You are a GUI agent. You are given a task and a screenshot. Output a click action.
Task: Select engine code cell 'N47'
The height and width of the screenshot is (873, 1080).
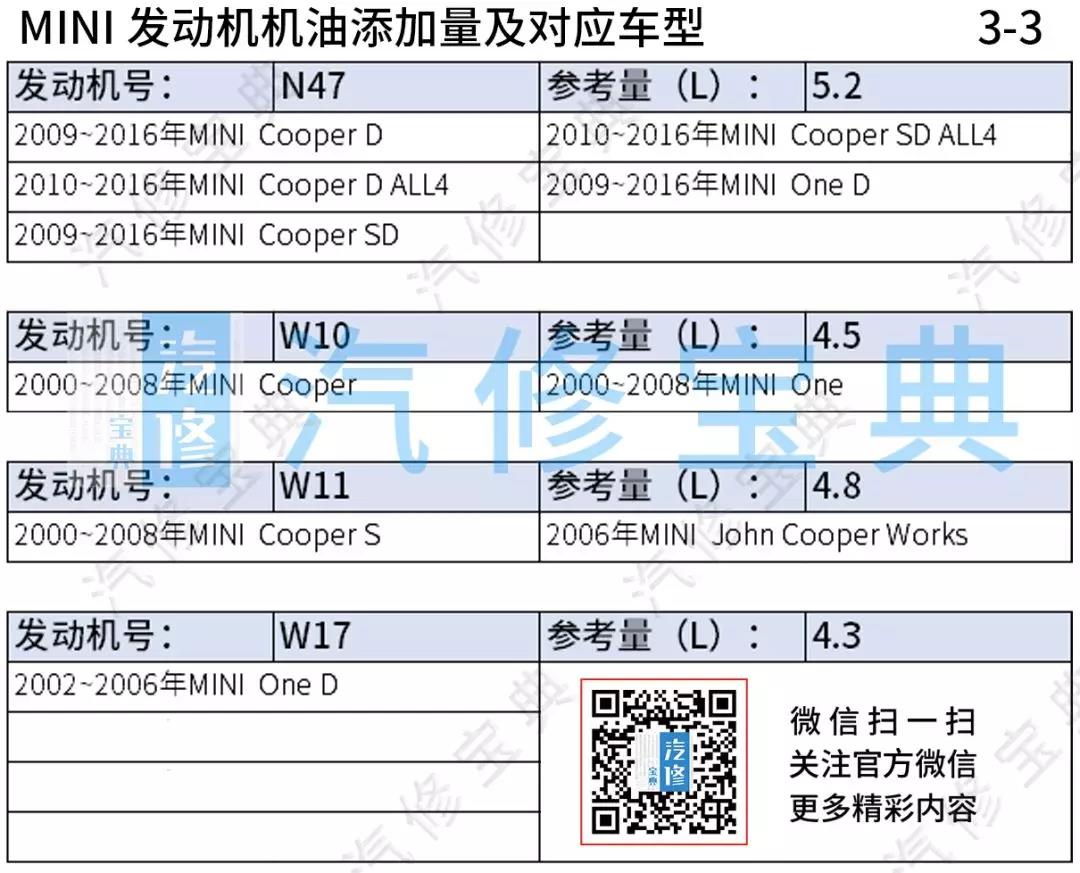coord(406,87)
